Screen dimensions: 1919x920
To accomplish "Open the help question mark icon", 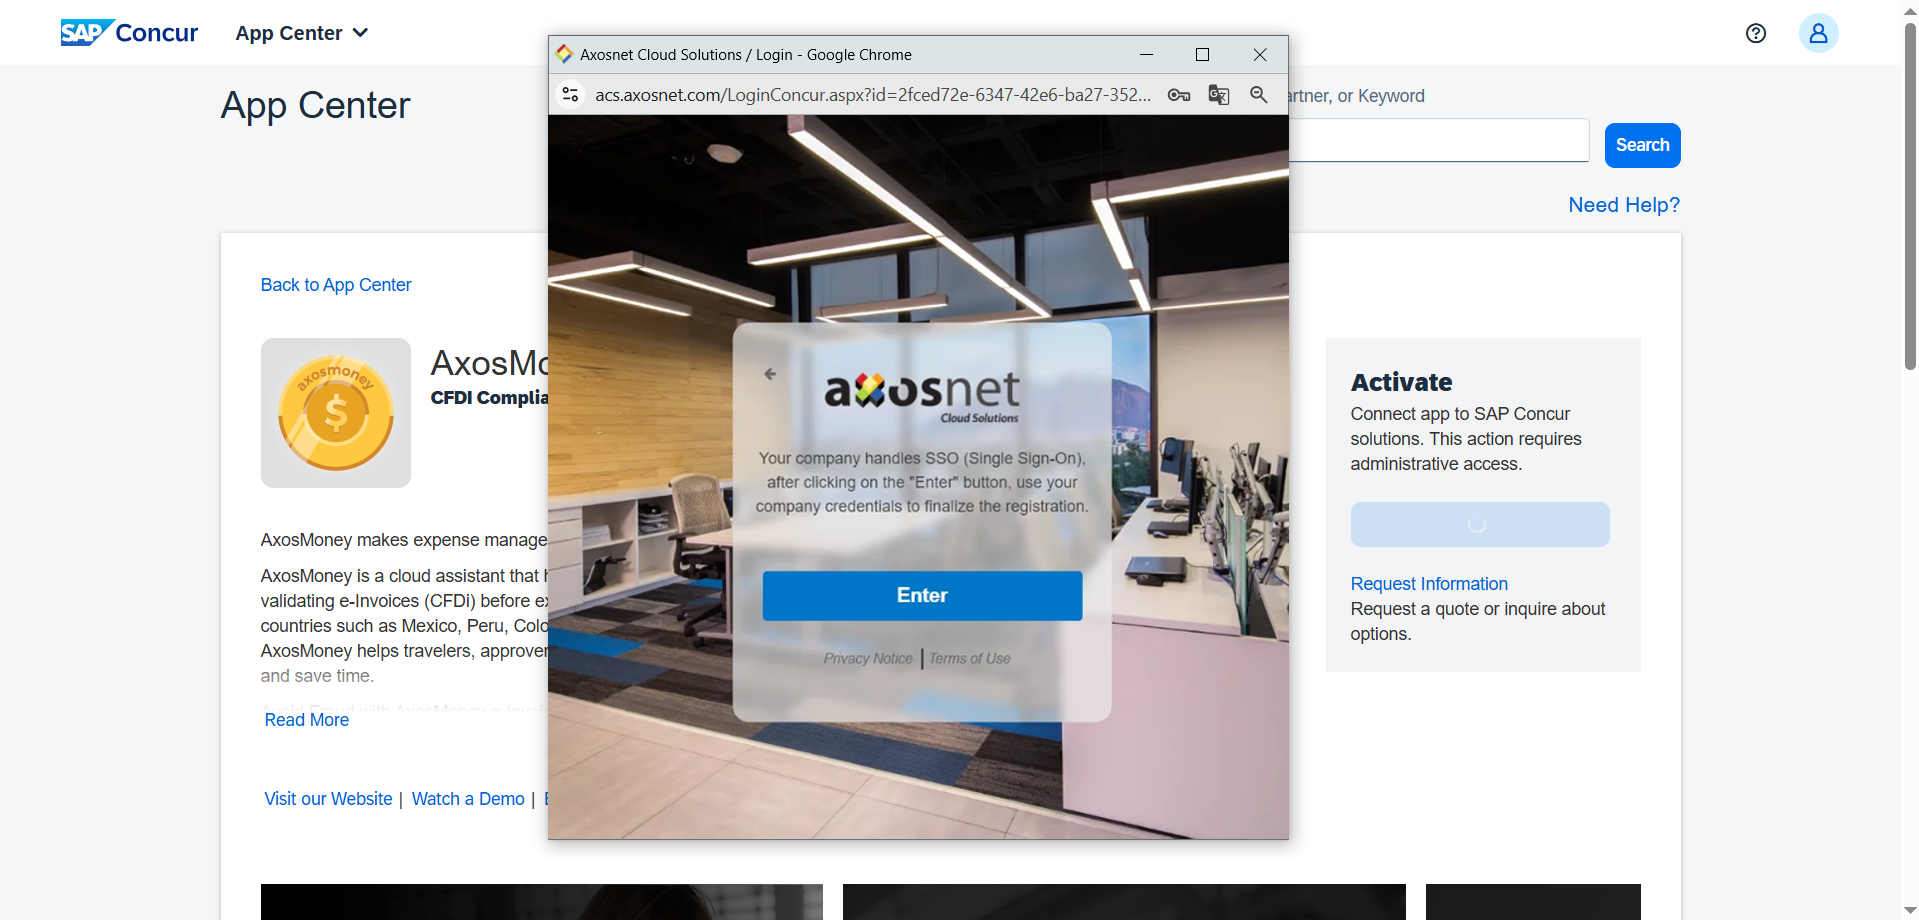I will click(x=1755, y=33).
